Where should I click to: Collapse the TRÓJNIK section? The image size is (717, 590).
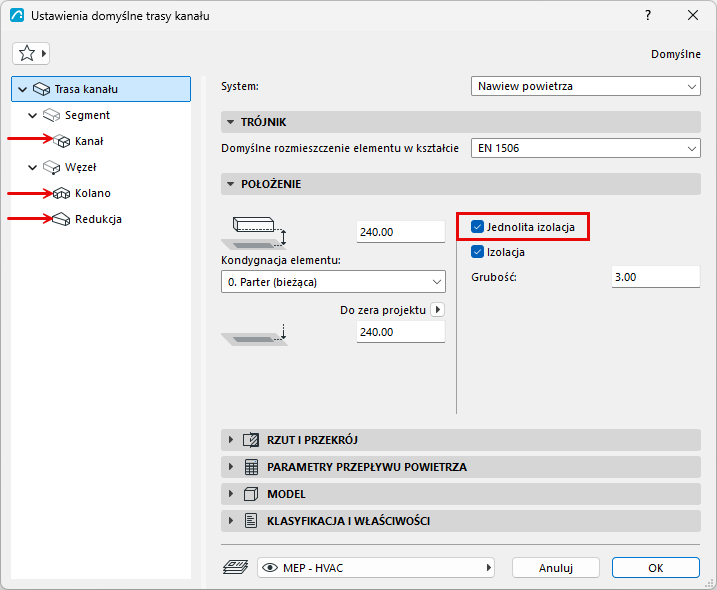[231, 122]
